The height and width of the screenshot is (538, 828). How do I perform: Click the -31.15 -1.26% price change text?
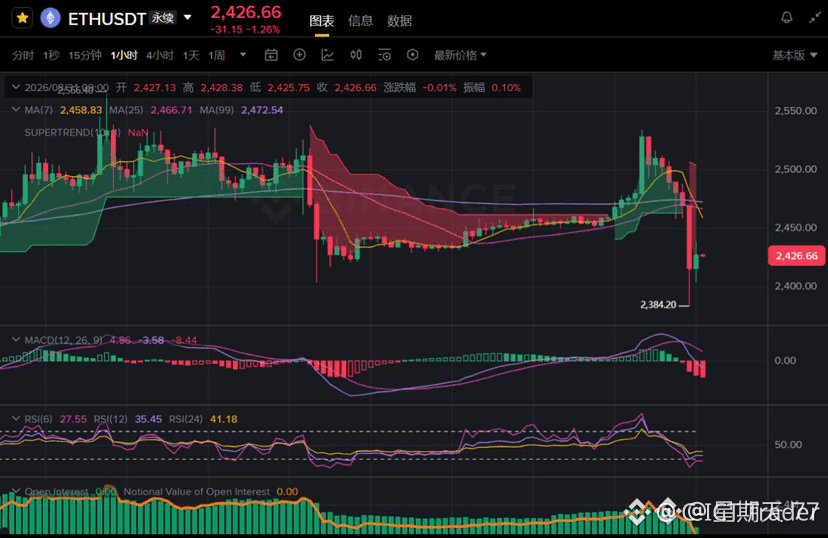point(246,30)
